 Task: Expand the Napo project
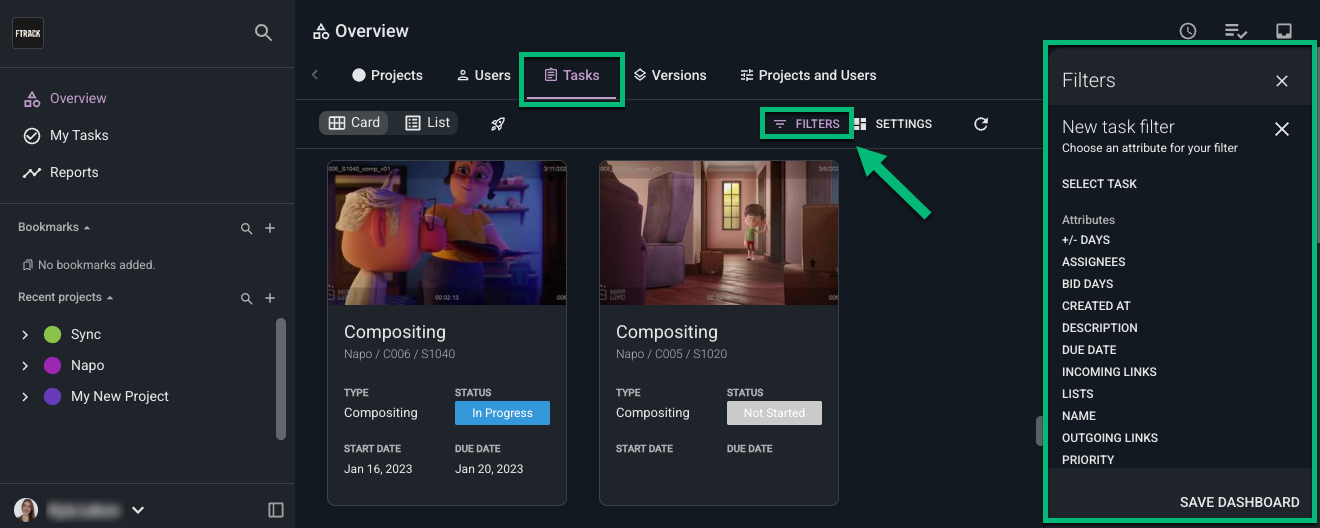pos(25,365)
